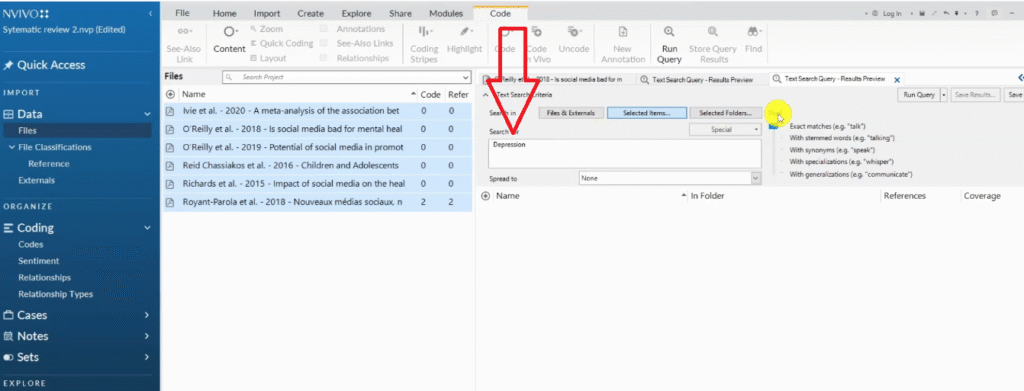Collapse the Coding section in sidebar
This screenshot has height=391, width=1024.
[x=147, y=228]
